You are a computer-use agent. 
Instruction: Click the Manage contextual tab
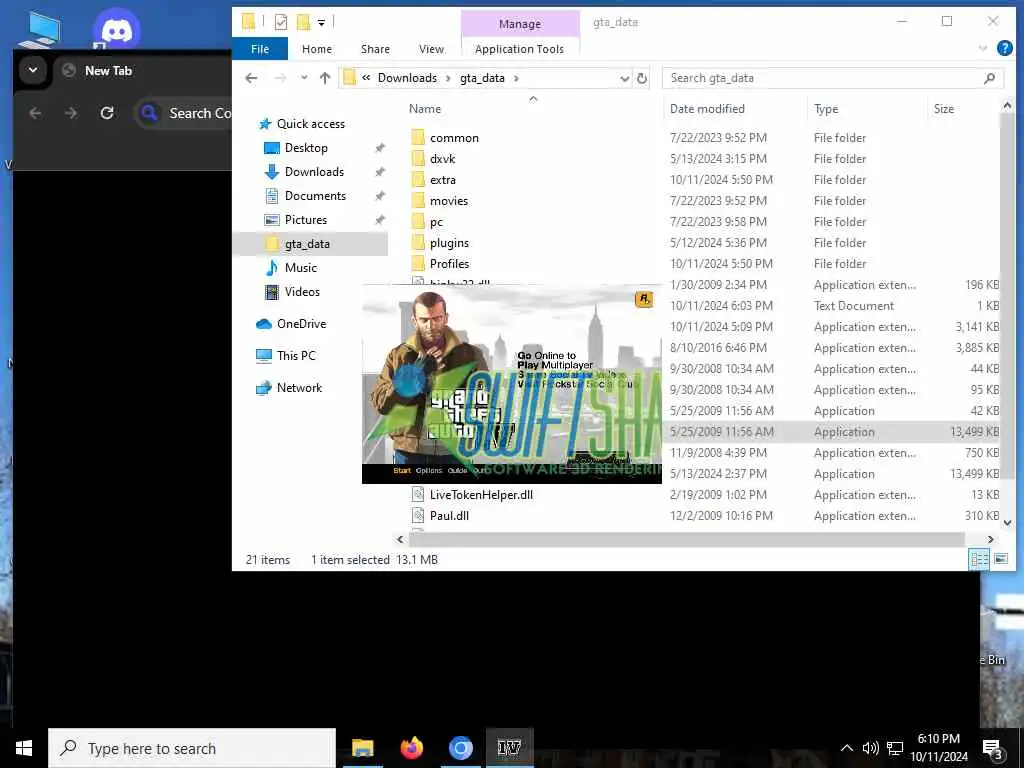click(520, 24)
